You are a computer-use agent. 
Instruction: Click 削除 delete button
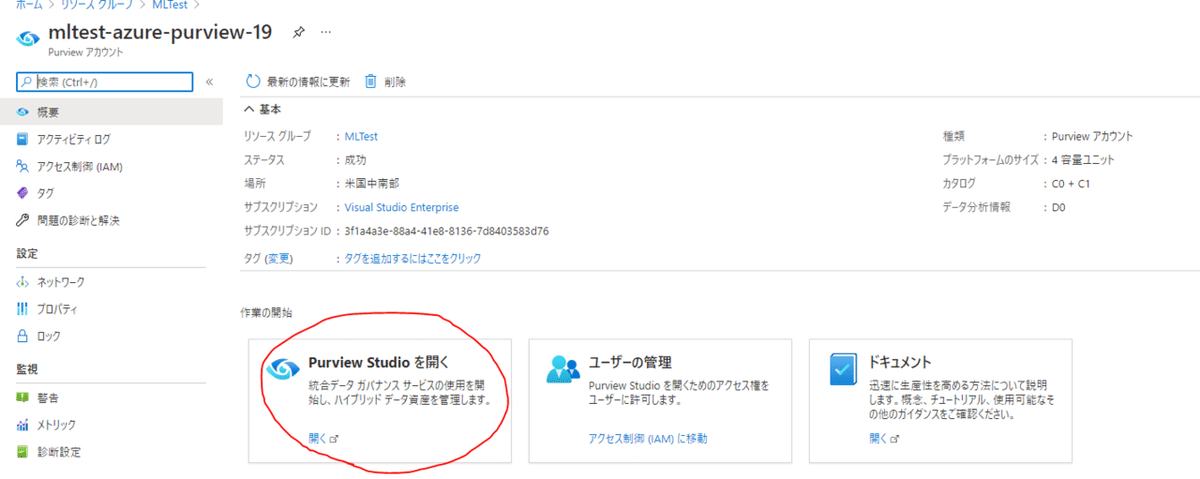385,81
